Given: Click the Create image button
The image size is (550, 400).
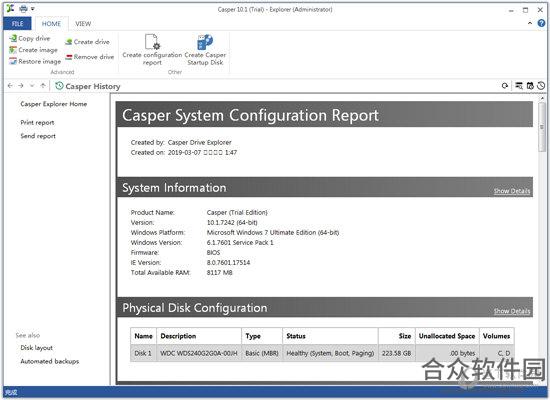Looking at the screenshot, I should pos(33,50).
